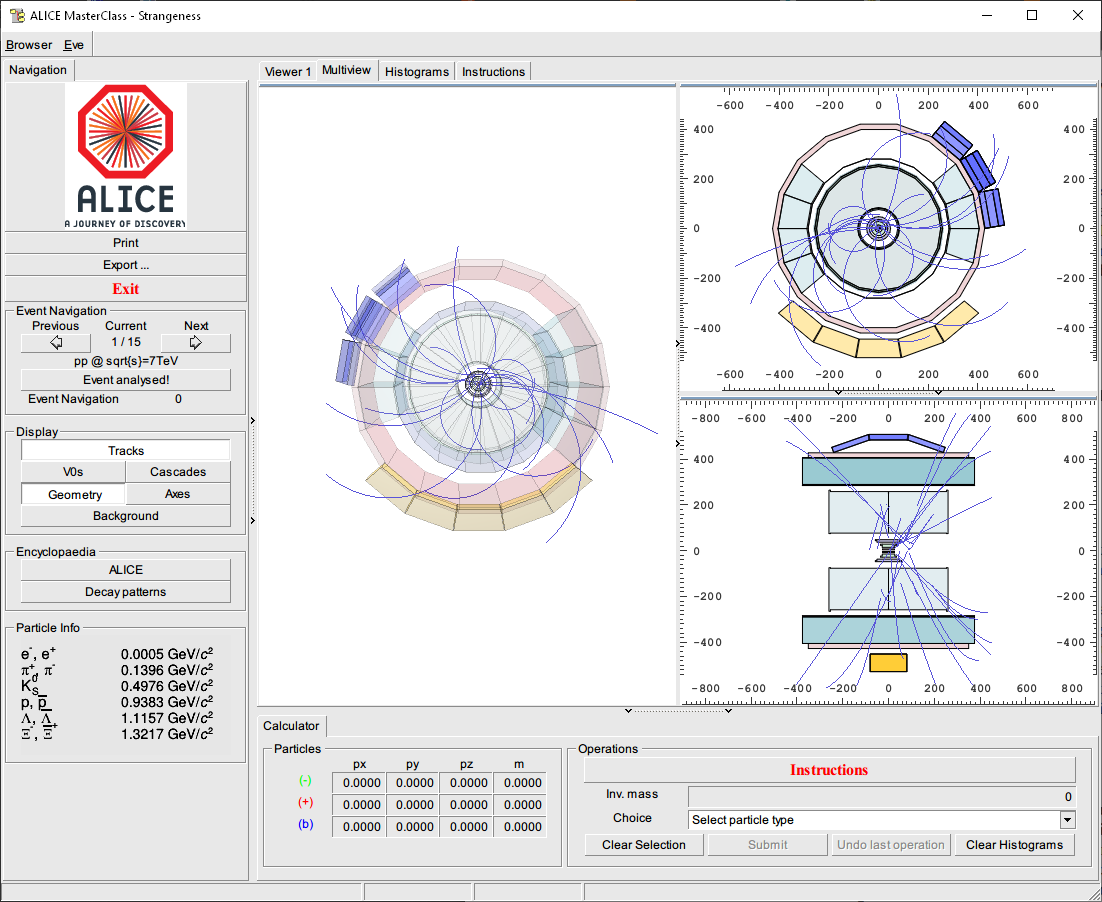
Task: Toggle V0s display on
Action: point(73,472)
